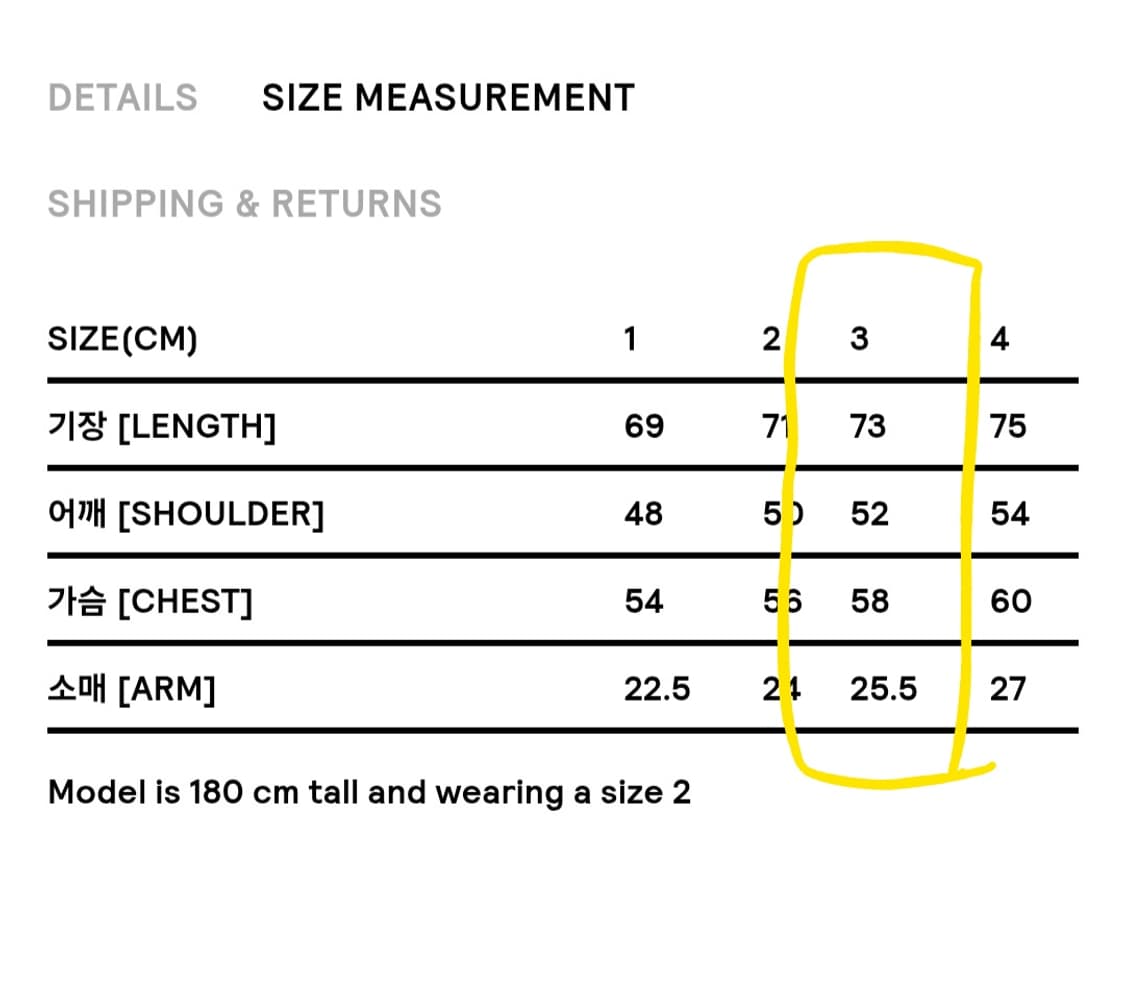Open SHIPPING & RETURNS section
Viewport: 1125px width, 988px height.
245,204
